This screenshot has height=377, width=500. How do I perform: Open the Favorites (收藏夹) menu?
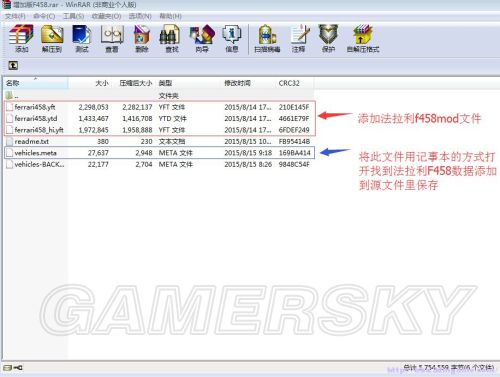106,16
